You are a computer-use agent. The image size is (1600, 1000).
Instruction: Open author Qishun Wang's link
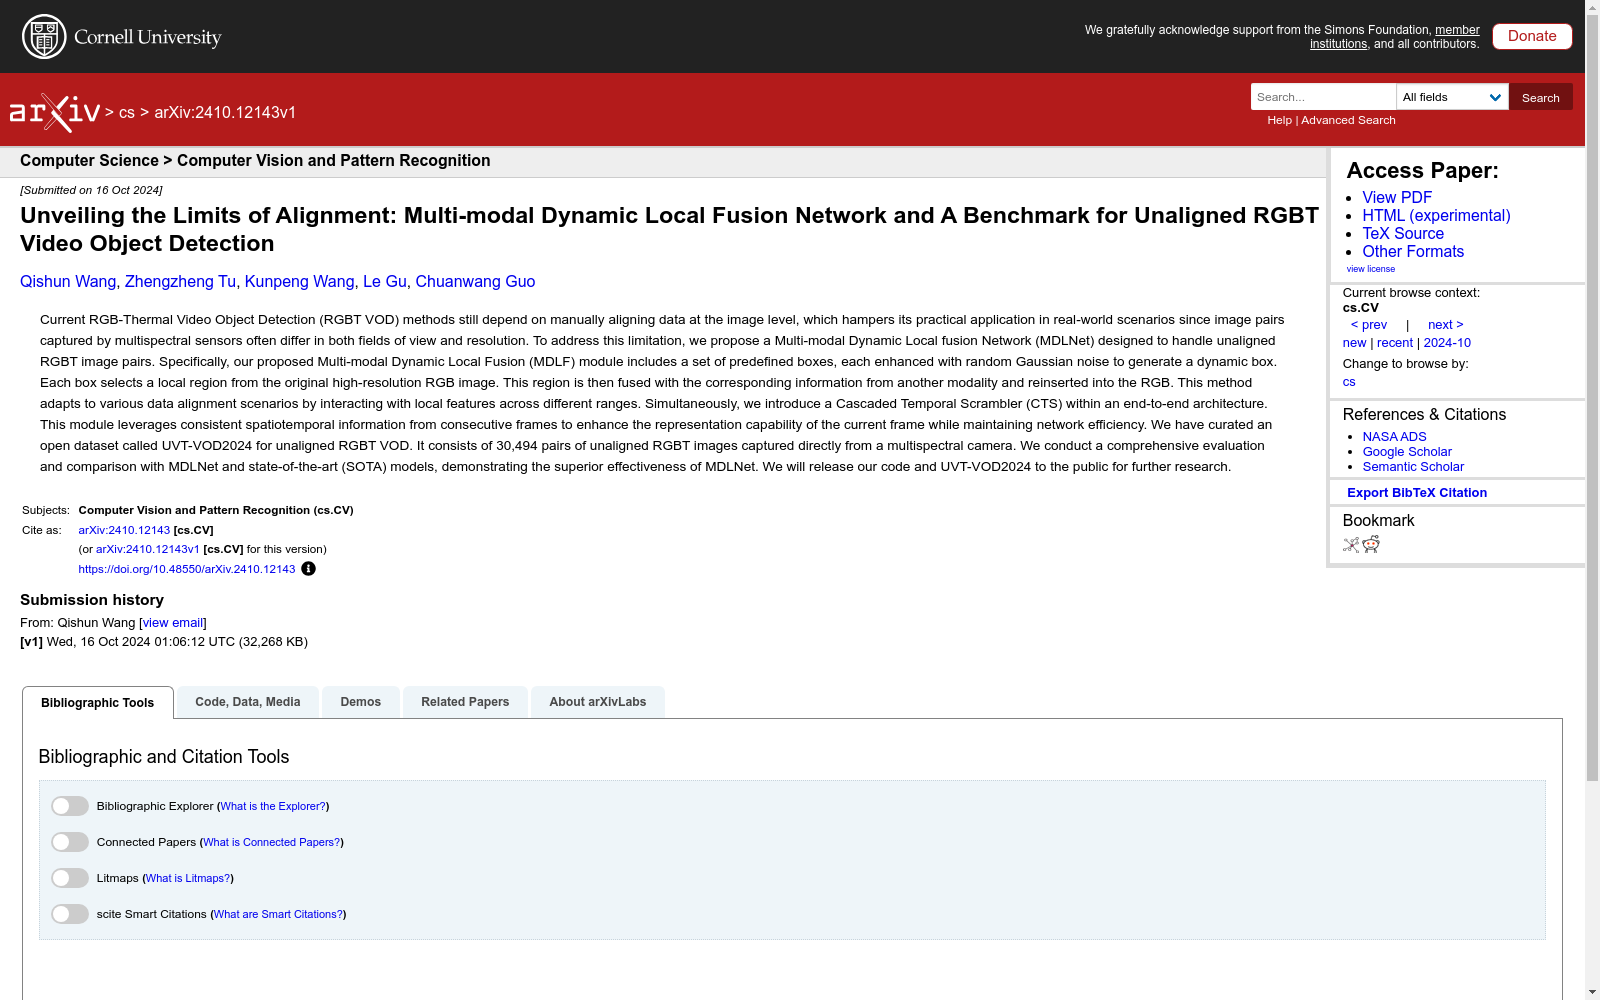point(68,282)
